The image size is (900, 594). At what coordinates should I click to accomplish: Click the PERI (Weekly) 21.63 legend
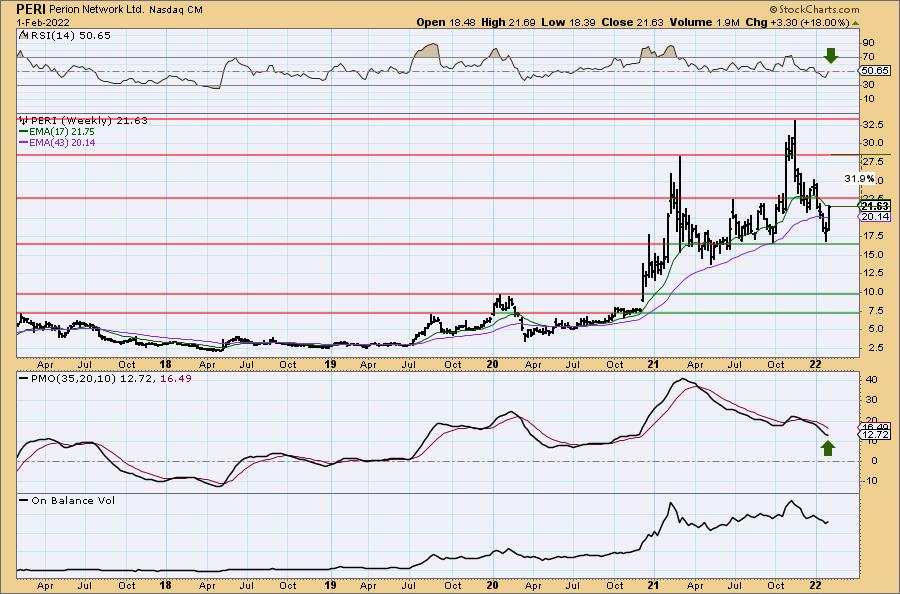coord(89,121)
